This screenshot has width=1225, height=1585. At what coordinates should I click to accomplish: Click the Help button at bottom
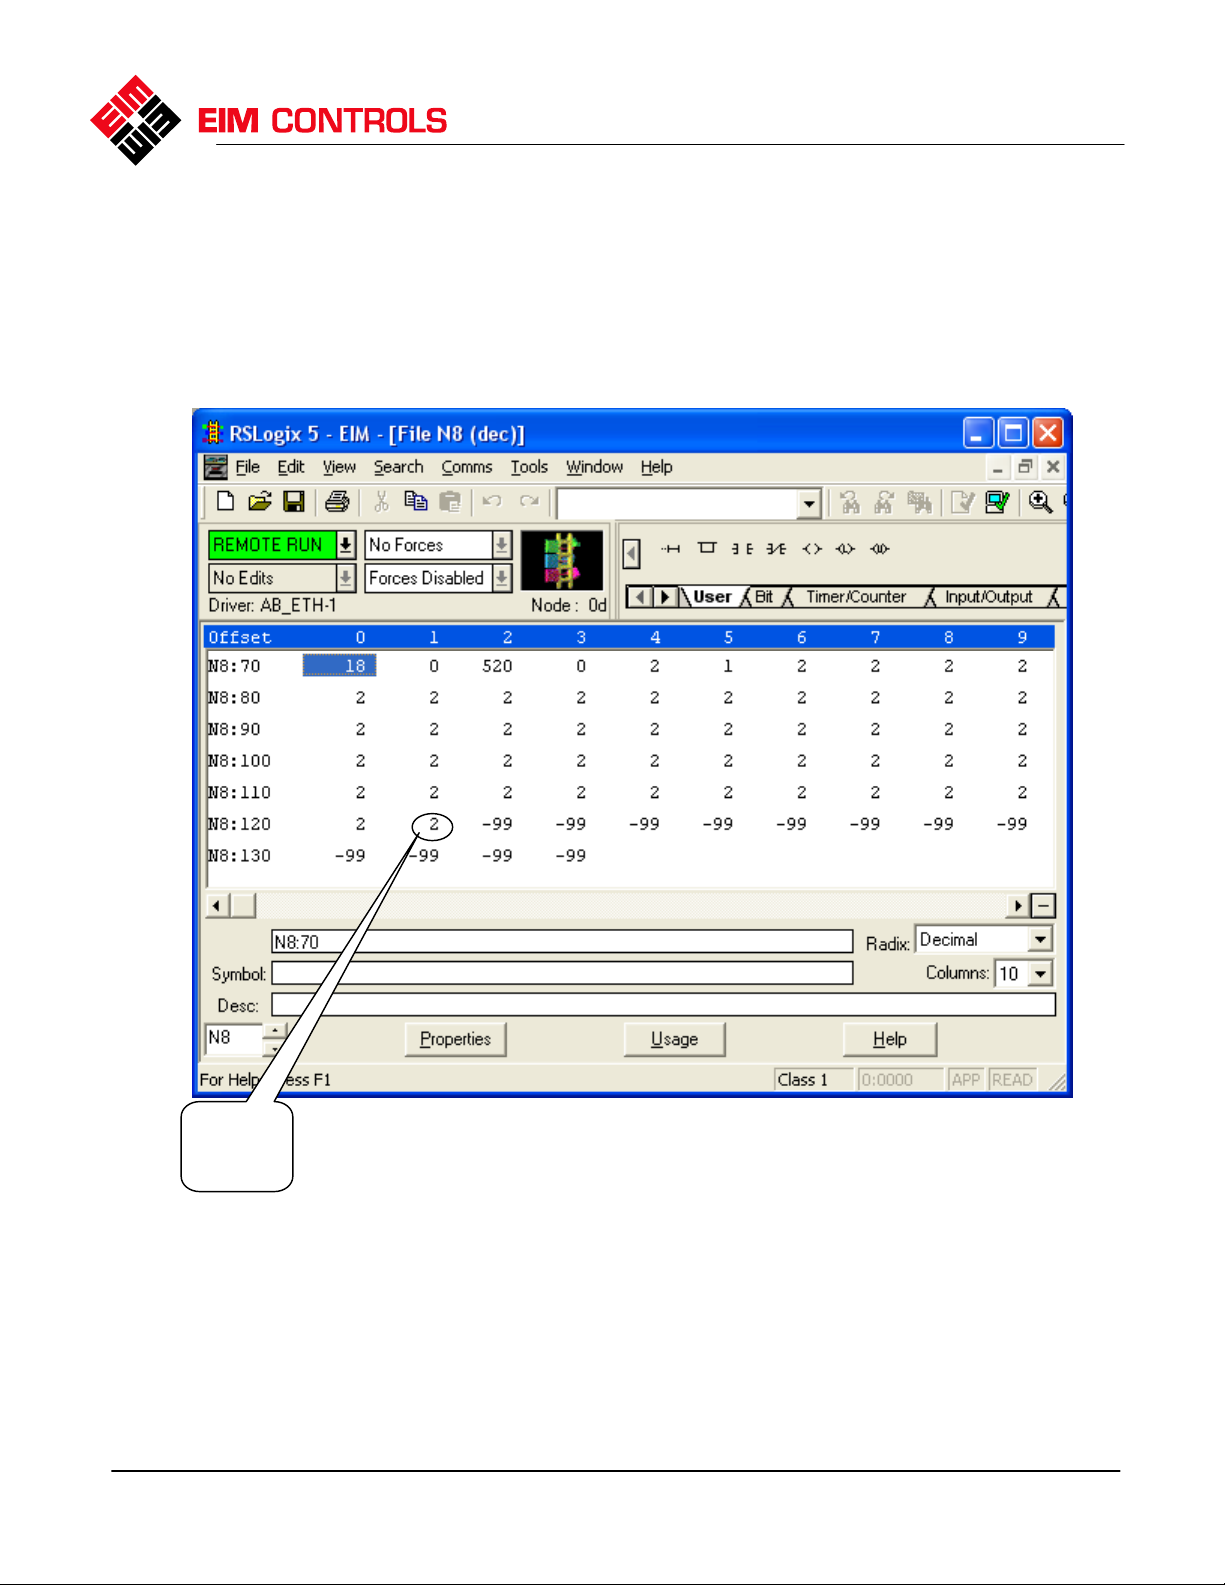[x=889, y=1039]
